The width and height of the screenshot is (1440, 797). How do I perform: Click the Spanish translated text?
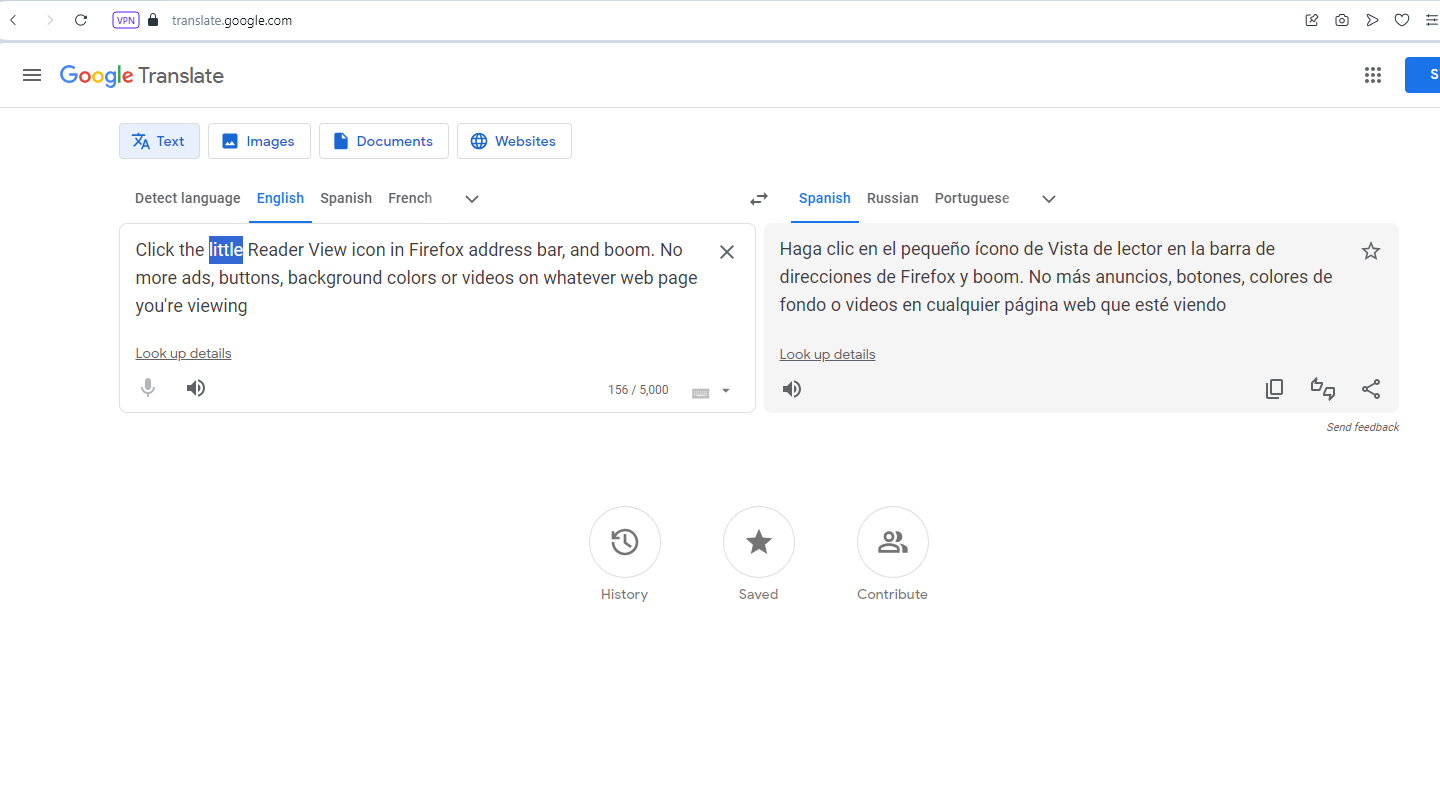coord(1056,277)
